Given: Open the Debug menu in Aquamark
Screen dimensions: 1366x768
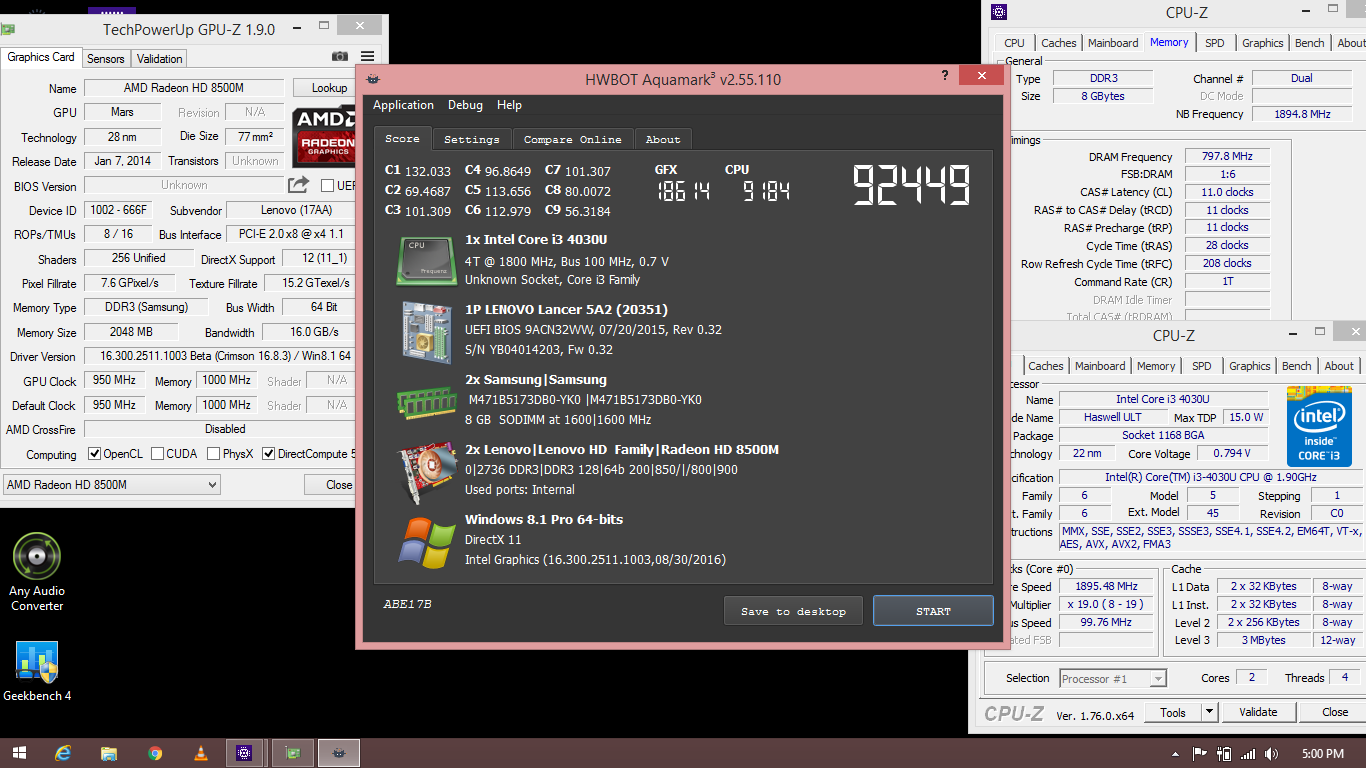Looking at the screenshot, I should click(465, 105).
